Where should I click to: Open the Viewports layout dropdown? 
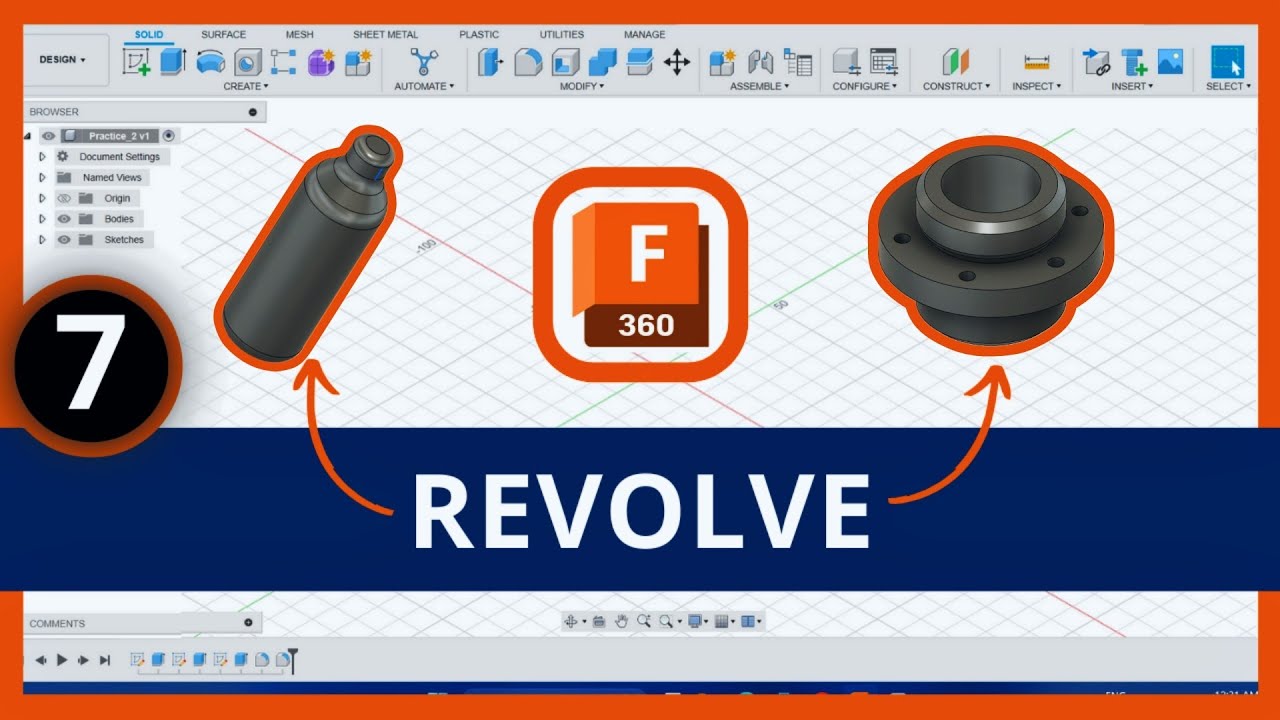(x=752, y=621)
